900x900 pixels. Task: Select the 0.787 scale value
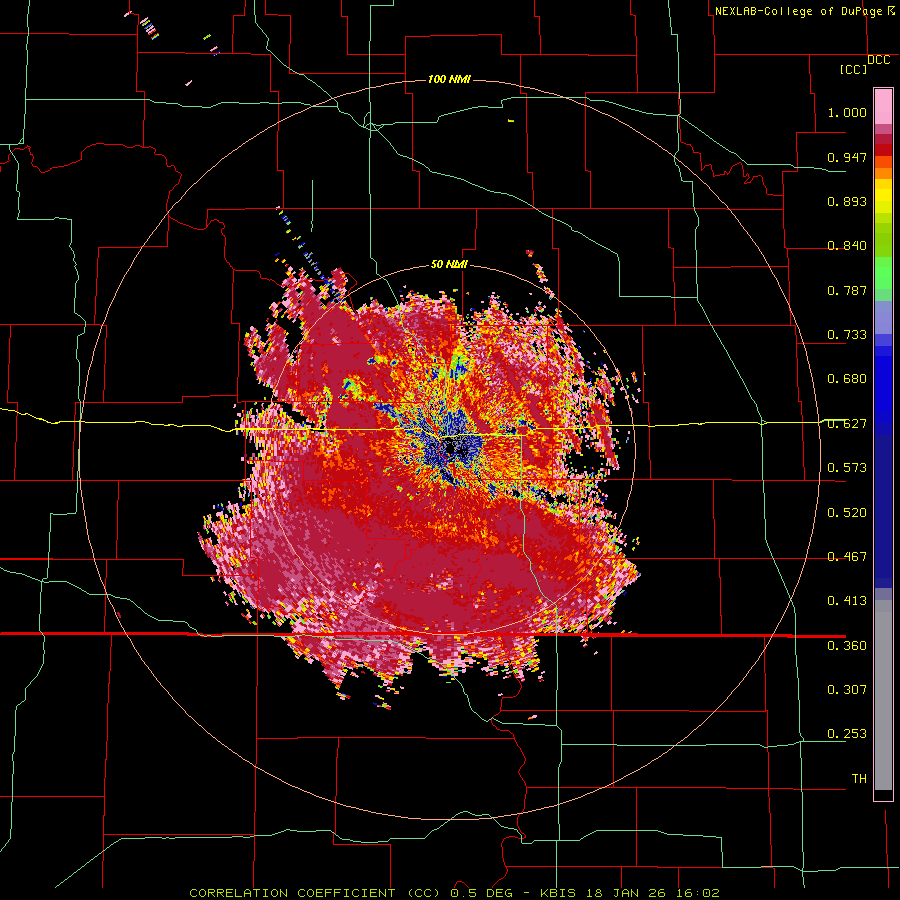coord(847,290)
